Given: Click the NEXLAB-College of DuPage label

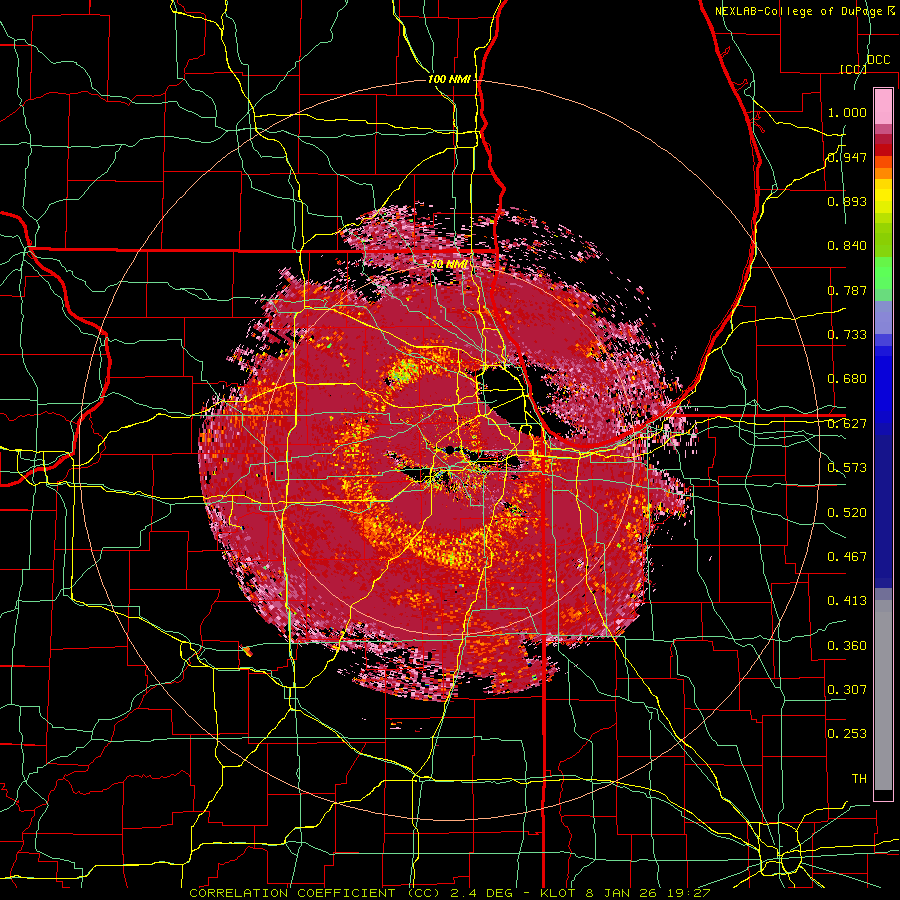Looking at the screenshot, I should click(x=797, y=11).
